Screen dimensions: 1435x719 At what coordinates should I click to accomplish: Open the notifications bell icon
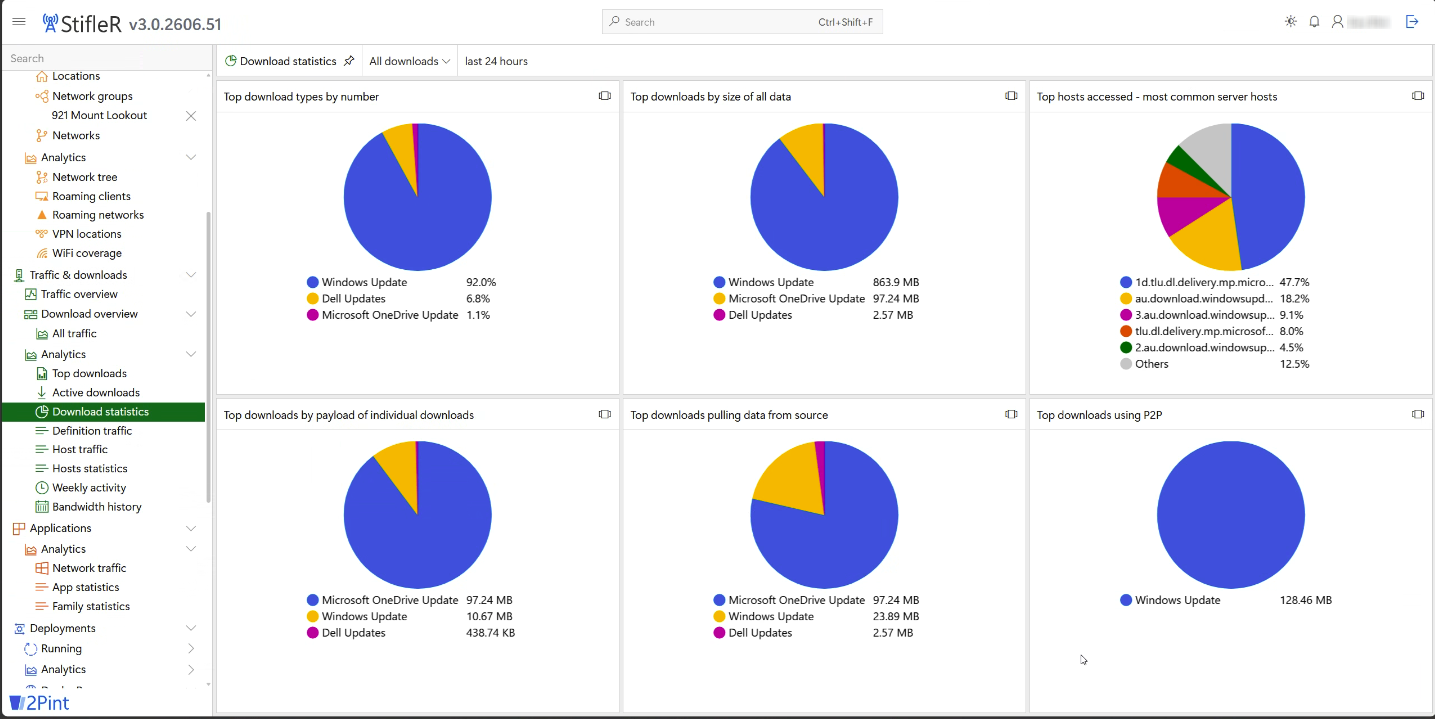[x=1315, y=21]
